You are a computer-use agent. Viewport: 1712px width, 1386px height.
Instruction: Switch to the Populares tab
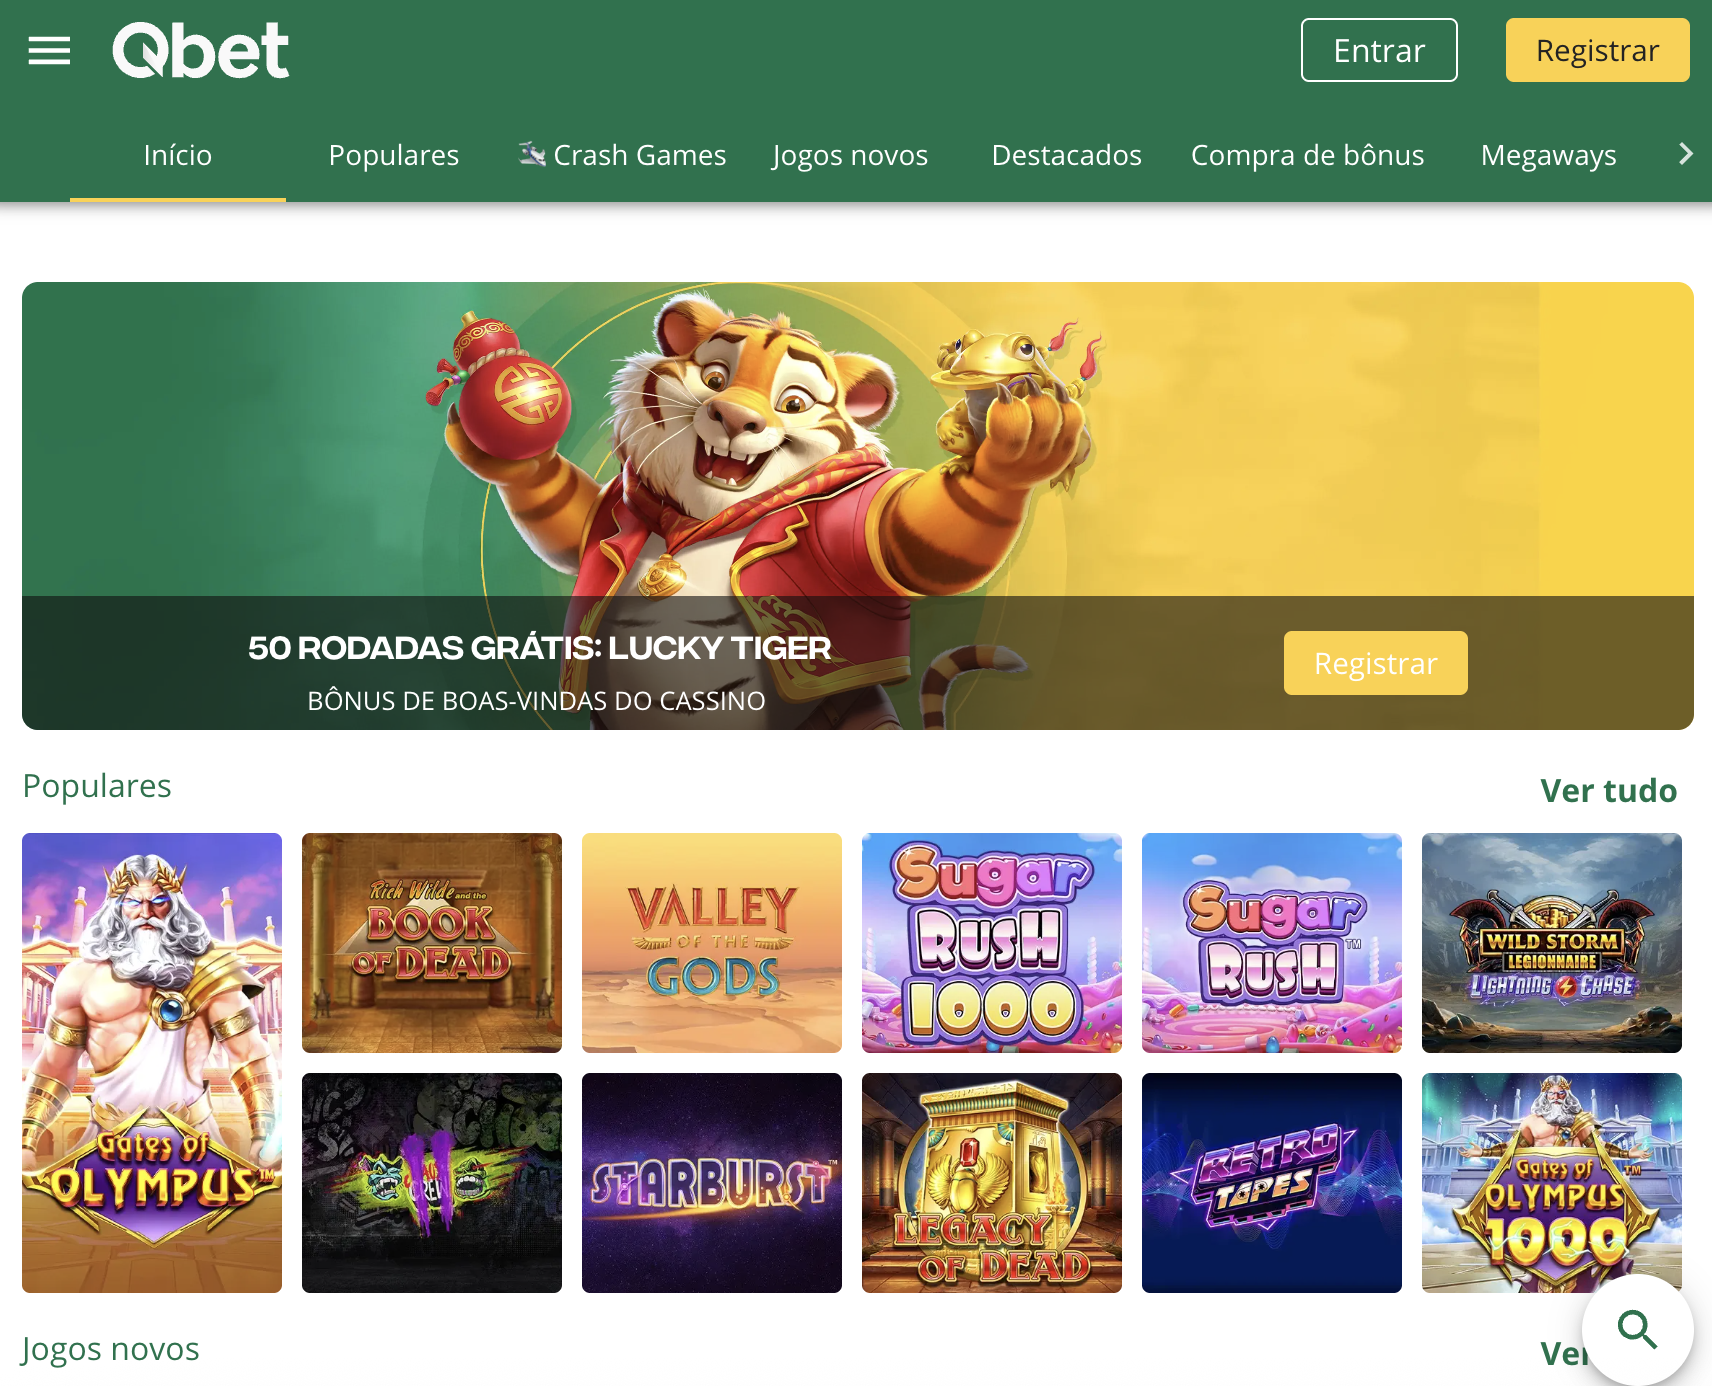point(394,155)
